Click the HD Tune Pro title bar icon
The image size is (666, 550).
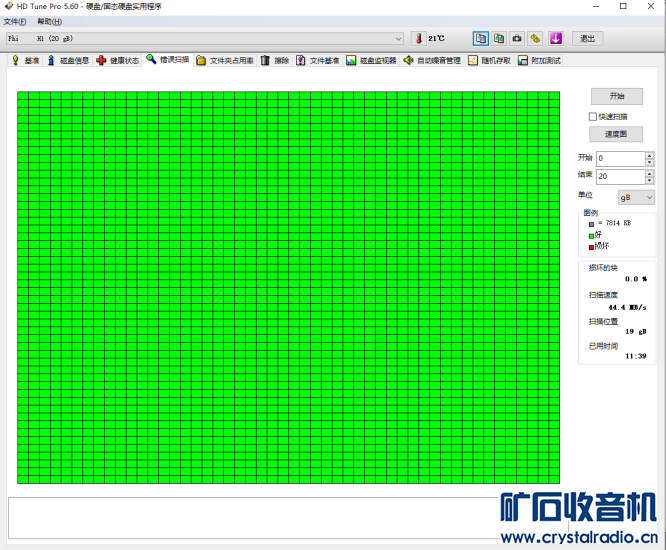(x=8, y=6)
